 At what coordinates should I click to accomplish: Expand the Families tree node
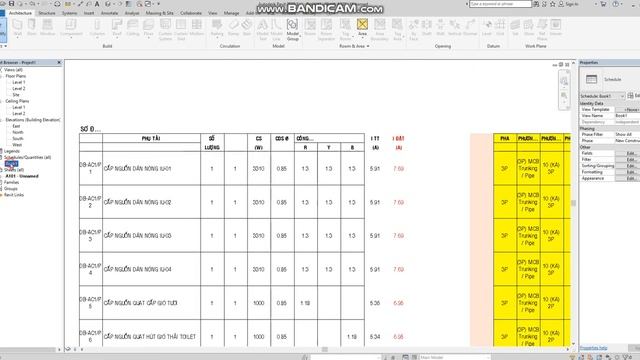pos(2,182)
